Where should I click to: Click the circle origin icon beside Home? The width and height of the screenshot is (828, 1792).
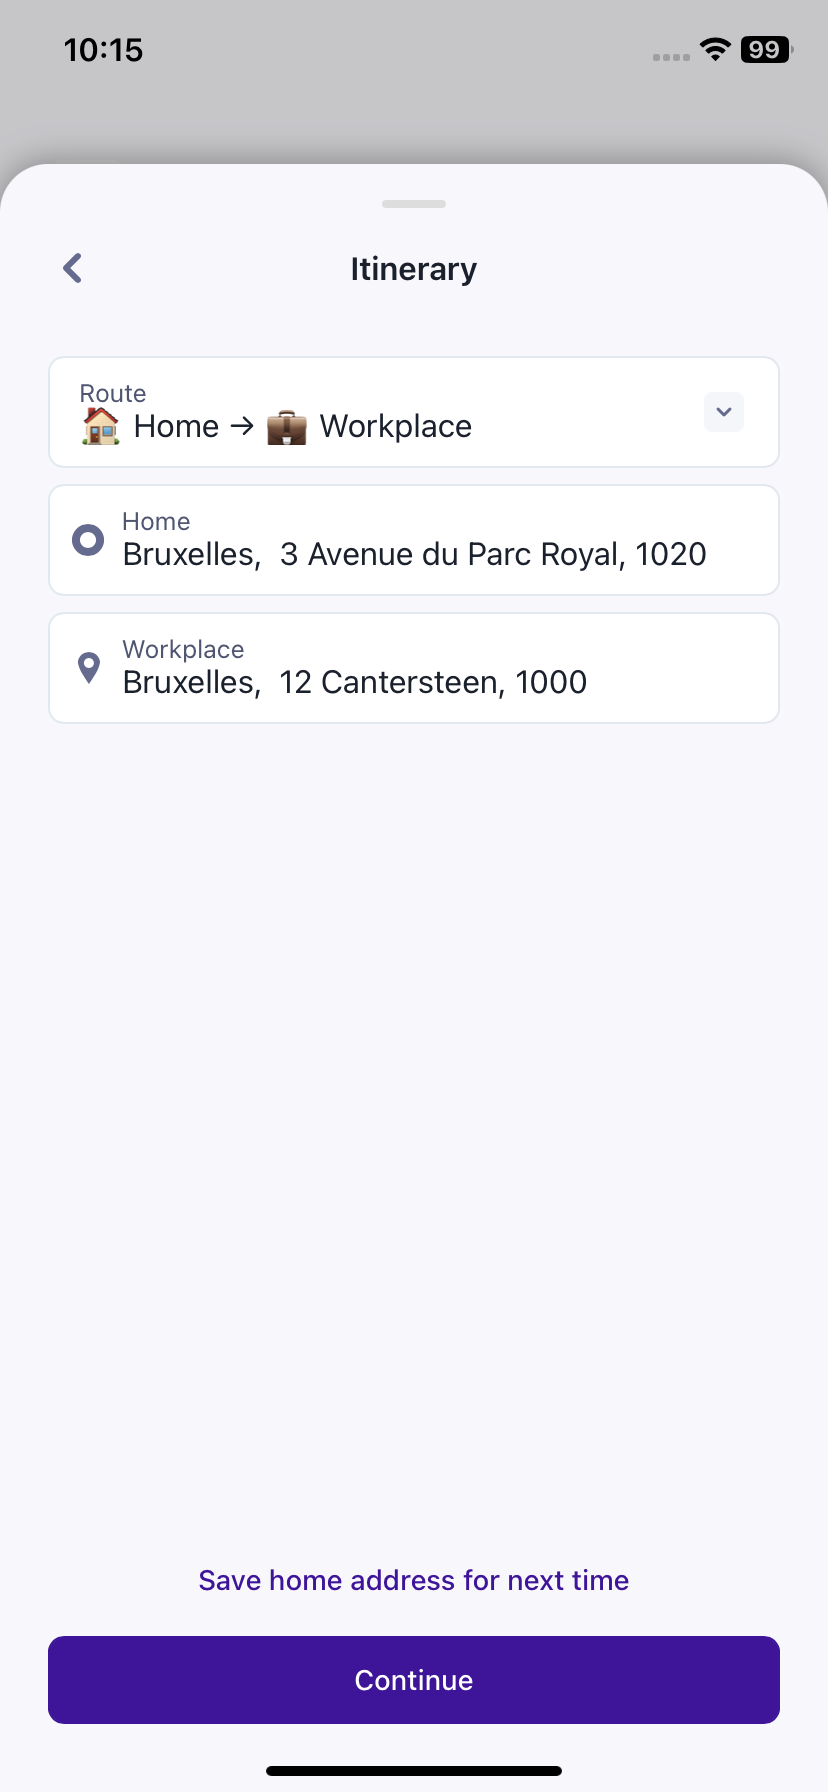coord(88,540)
